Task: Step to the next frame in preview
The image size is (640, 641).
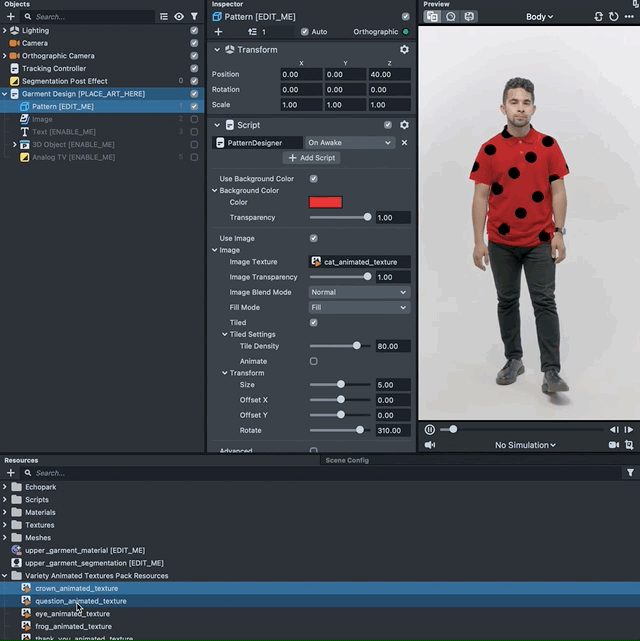Action: [629, 429]
